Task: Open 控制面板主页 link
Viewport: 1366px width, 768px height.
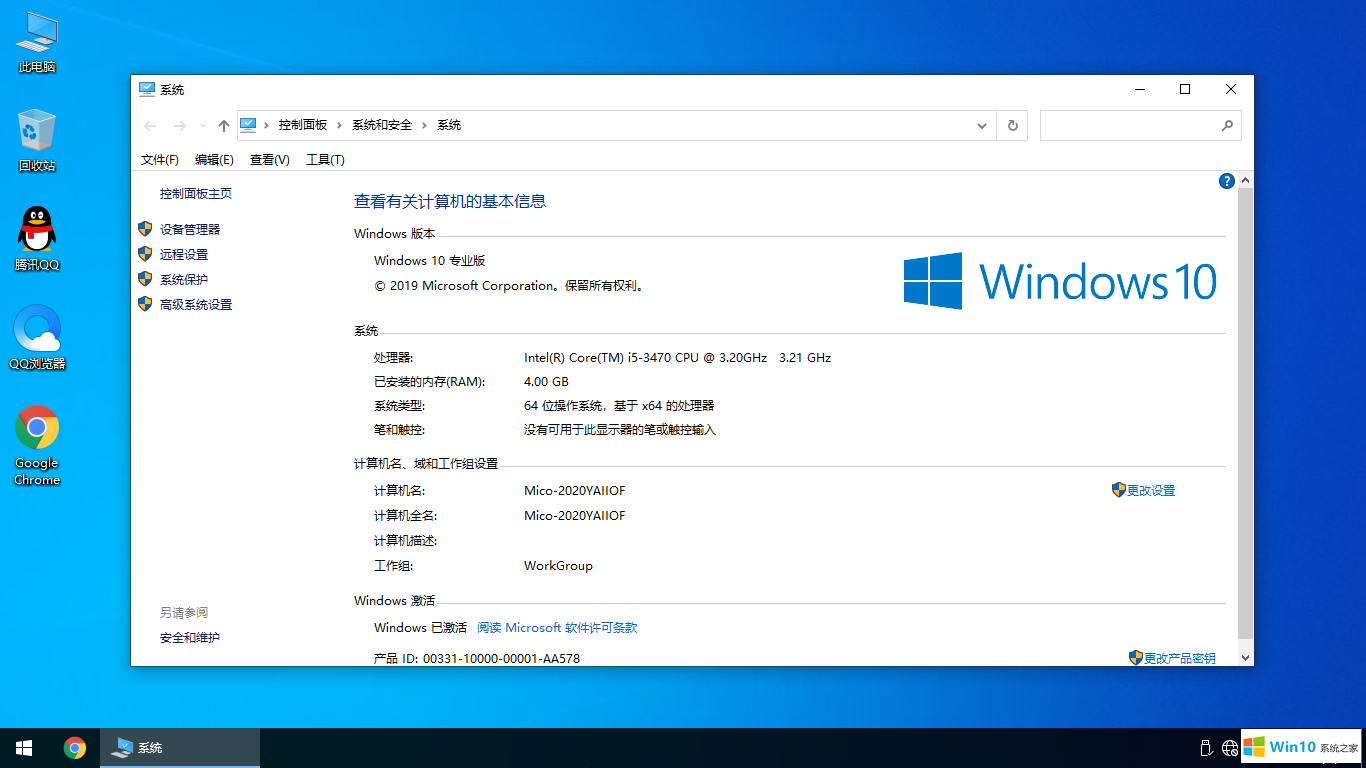Action: click(196, 194)
